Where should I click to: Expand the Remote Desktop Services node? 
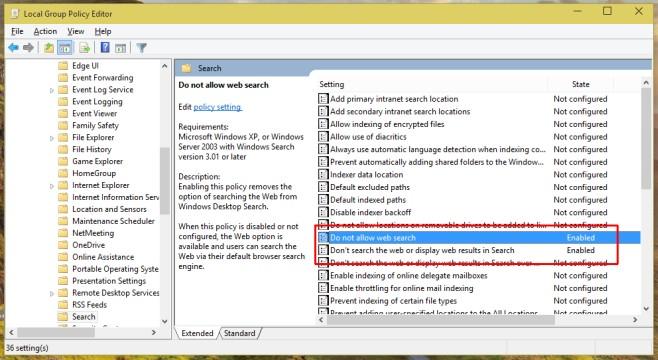click(52, 294)
